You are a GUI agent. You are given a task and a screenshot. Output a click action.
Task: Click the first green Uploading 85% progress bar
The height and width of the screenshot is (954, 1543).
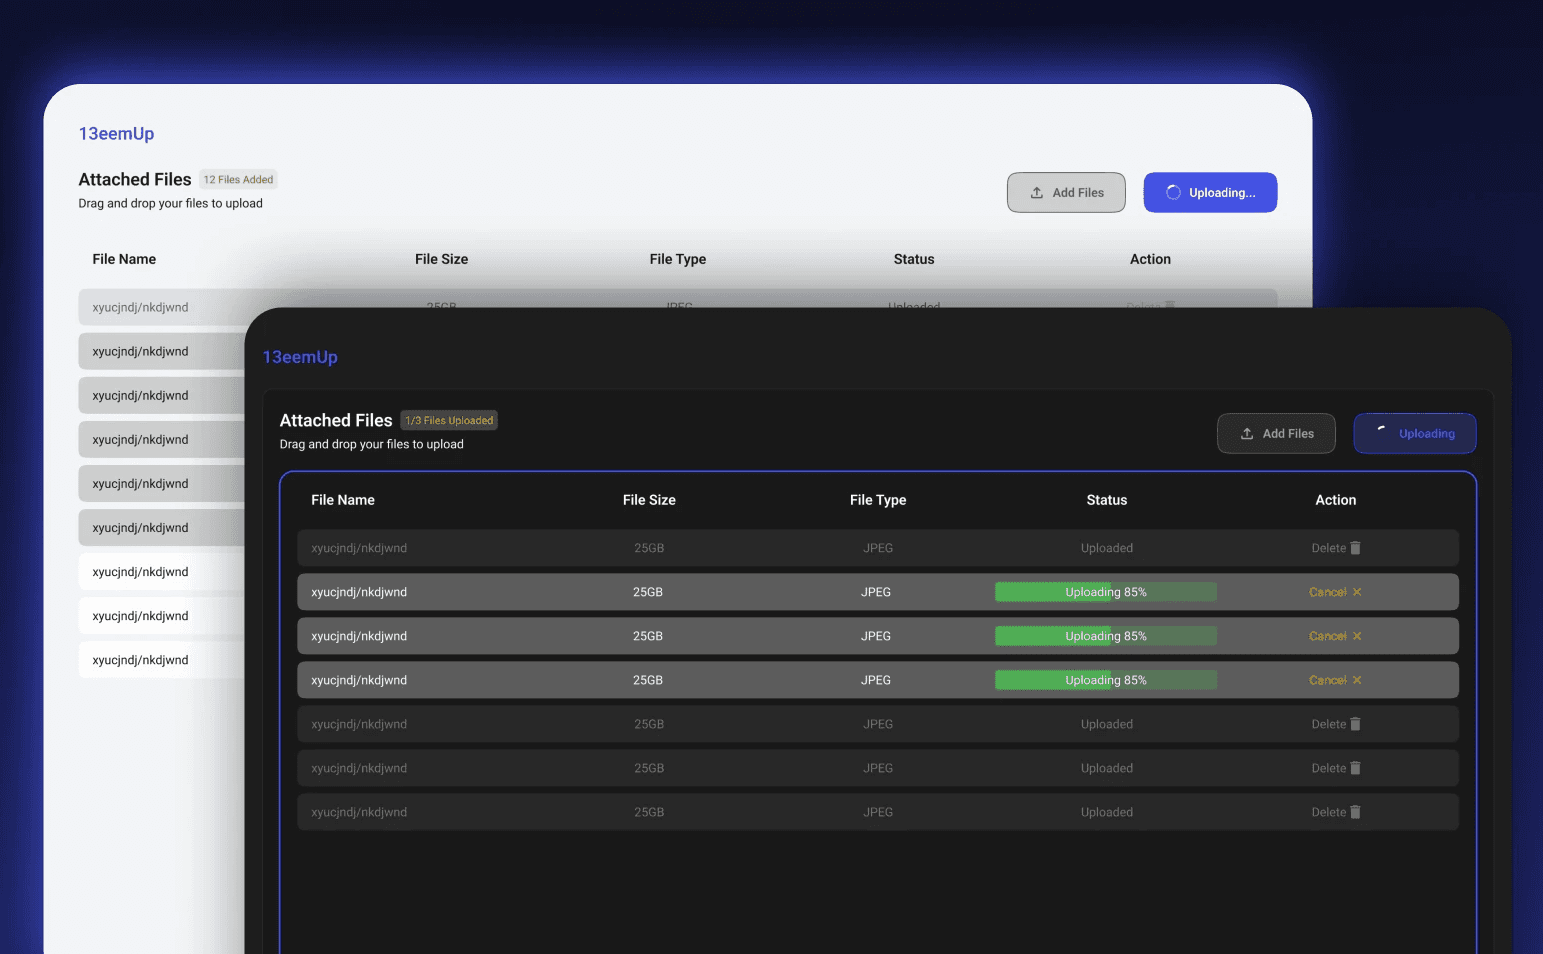[x=1106, y=592]
